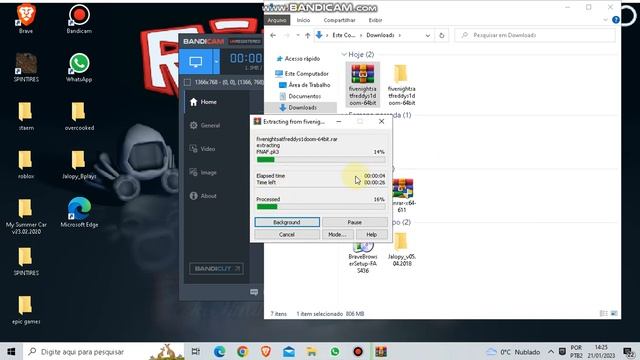Open Image settings in Bandicam sidebar
Viewport: 640px width, 360px height.
(x=203, y=173)
